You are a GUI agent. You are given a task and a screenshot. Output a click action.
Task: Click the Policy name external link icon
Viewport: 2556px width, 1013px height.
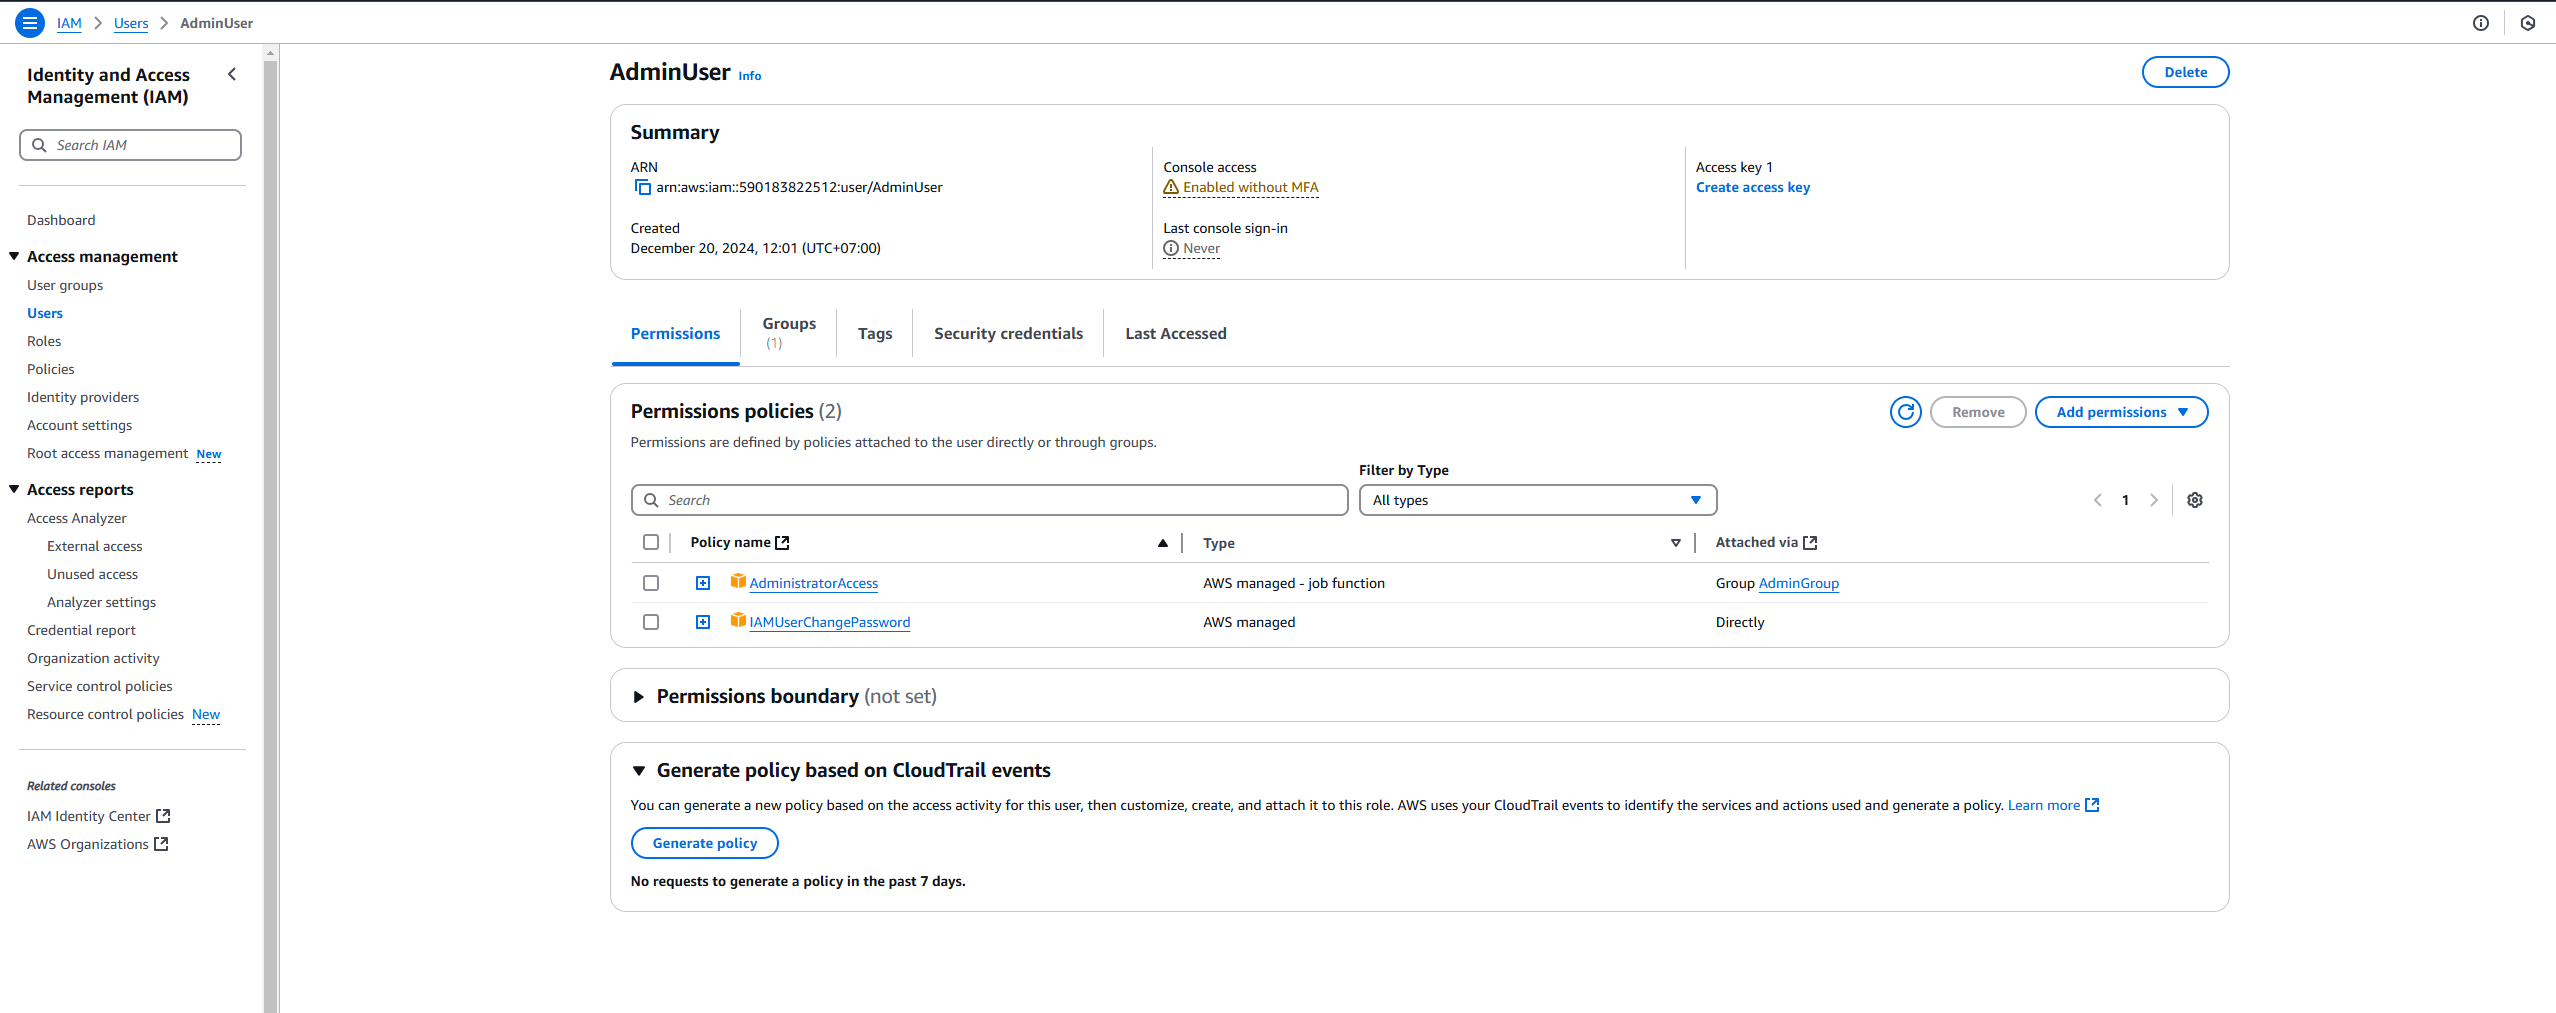click(x=782, y=542)
